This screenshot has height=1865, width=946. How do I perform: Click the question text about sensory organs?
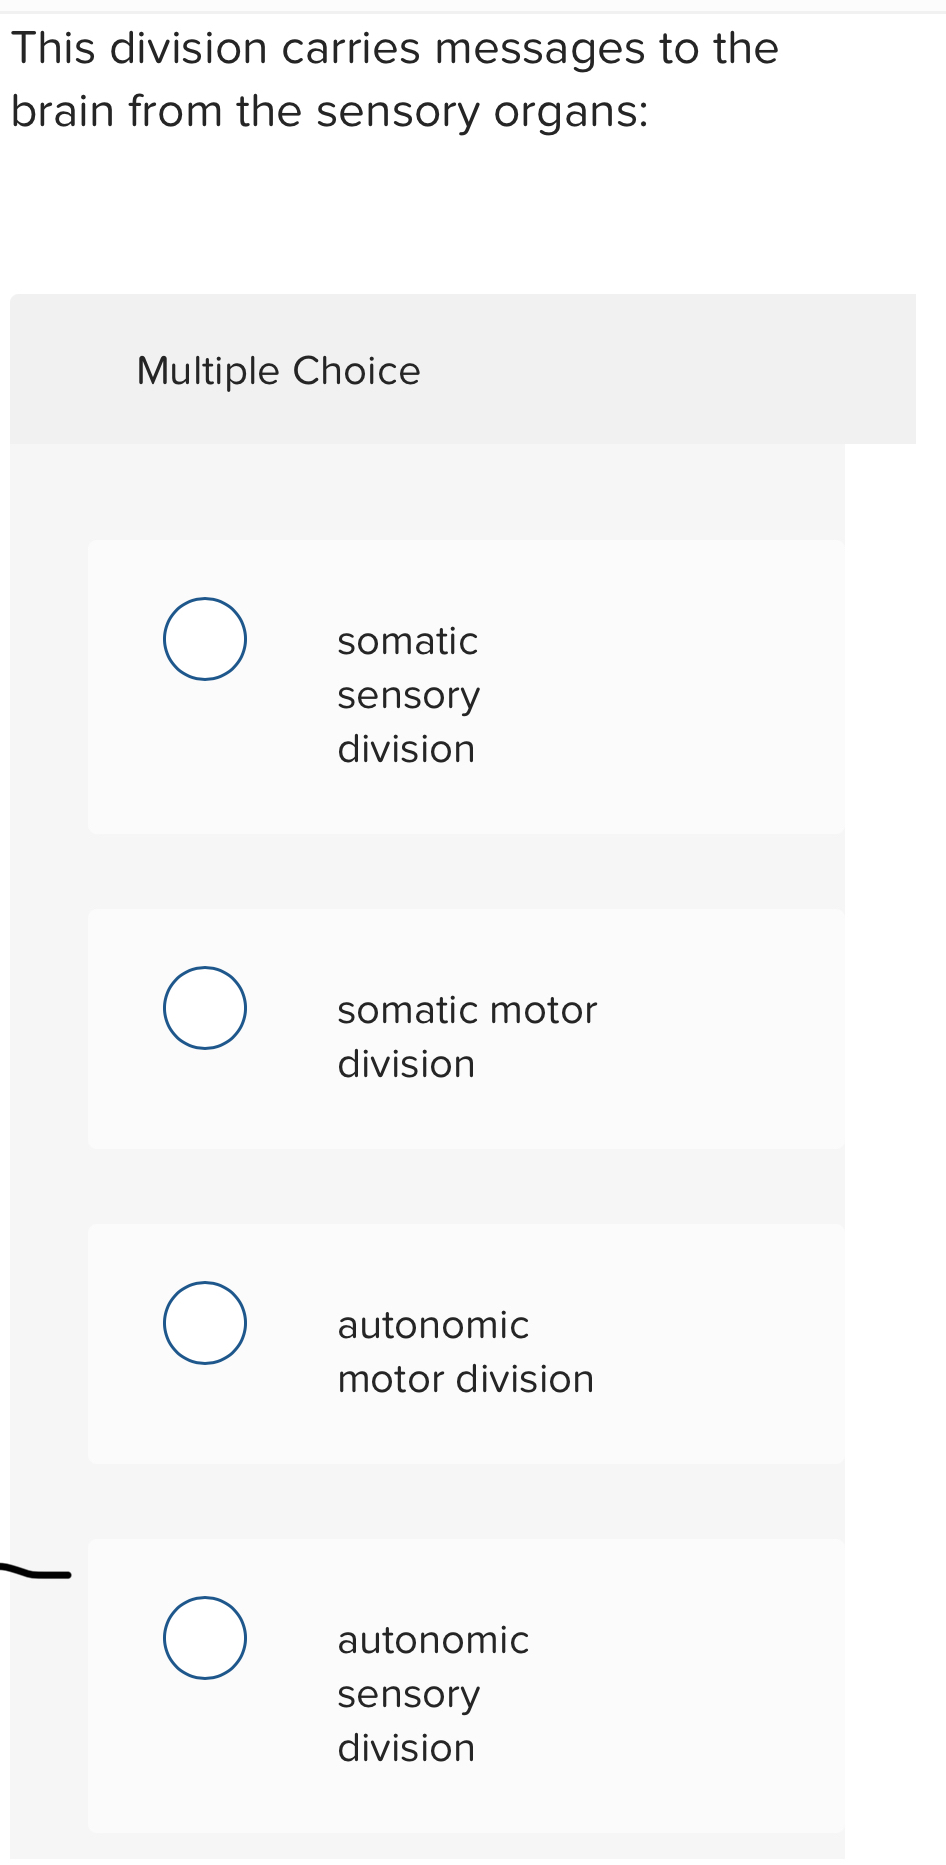[x=394, y=78]
